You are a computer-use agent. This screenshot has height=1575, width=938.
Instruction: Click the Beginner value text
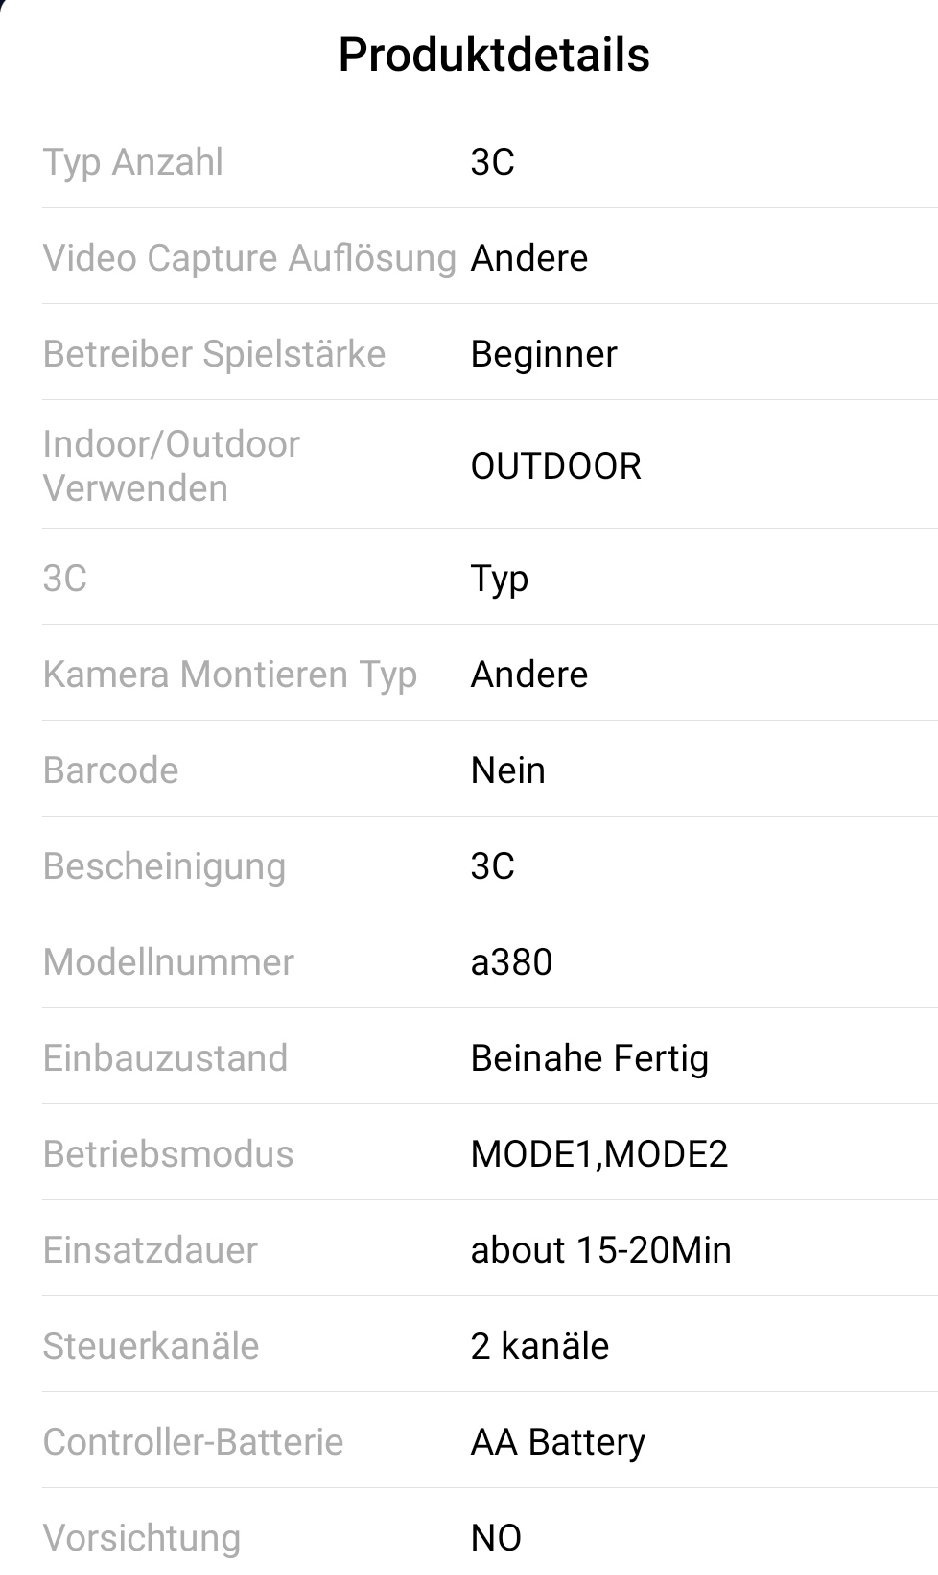tap(544, 354)
